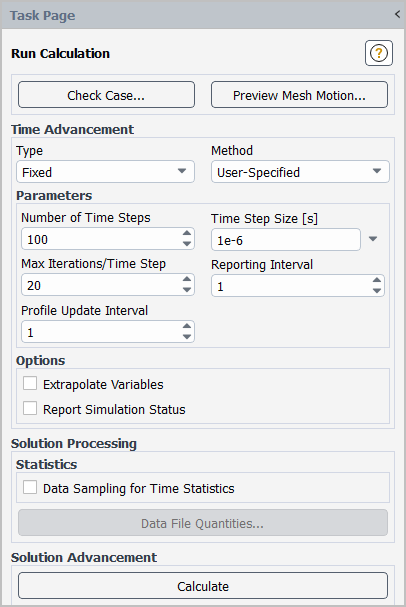This screenshot has height=607, width=406.
Task: Open the Method dropdown showing User-Specified
Action: tap(300, 172)
